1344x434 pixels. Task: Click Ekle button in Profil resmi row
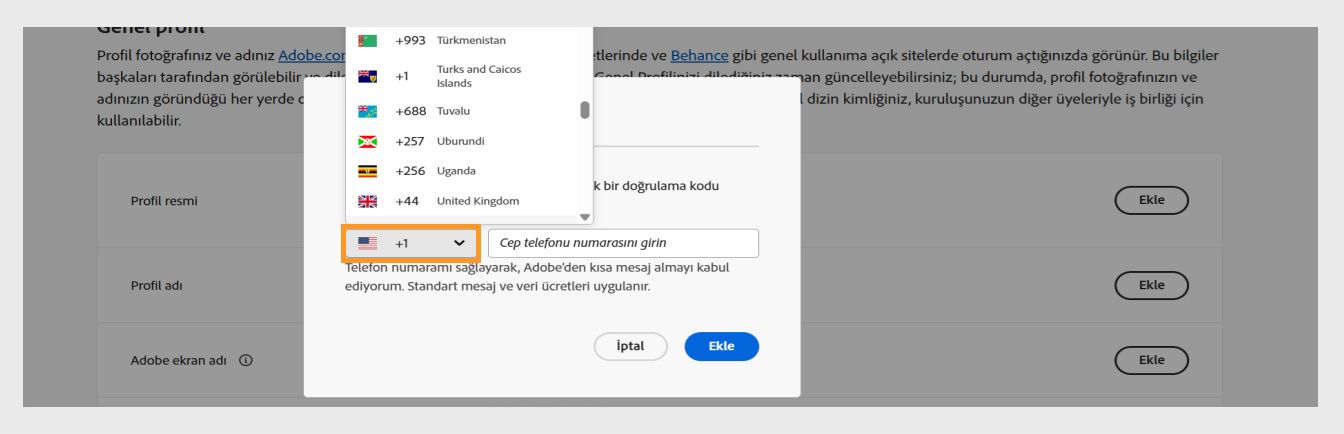1151,201
